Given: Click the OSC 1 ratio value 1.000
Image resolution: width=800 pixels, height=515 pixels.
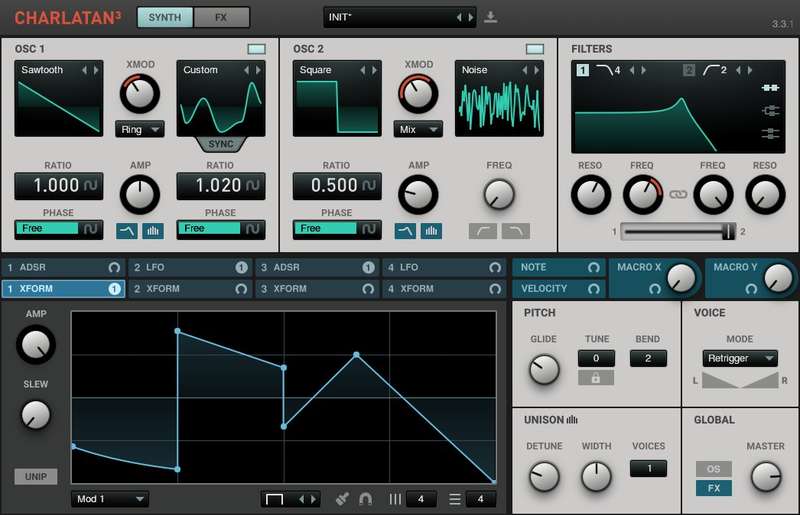Looking at the screenshot, I should (58, 186).
